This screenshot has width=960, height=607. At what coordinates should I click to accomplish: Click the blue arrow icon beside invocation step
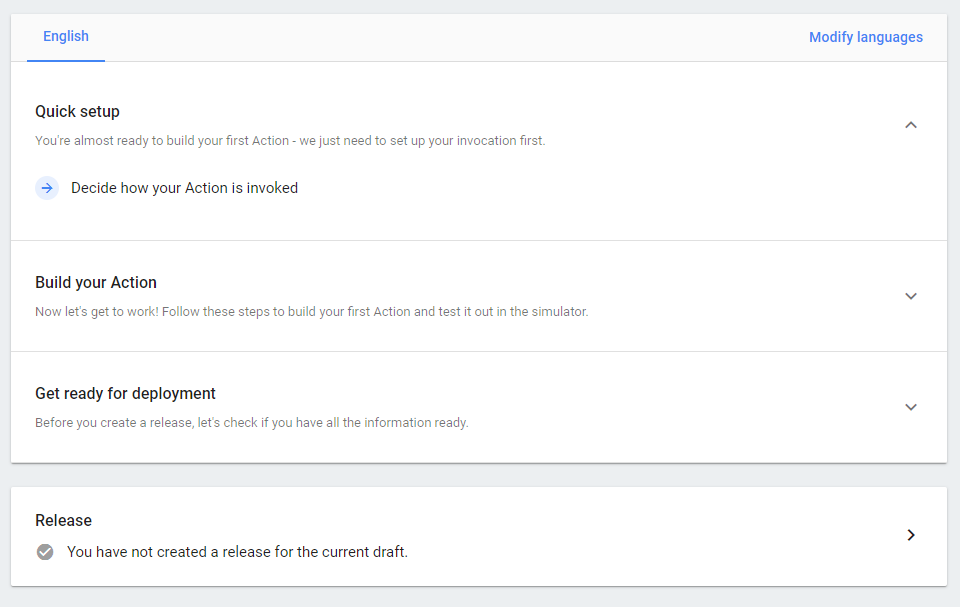(x=47, y=188)
